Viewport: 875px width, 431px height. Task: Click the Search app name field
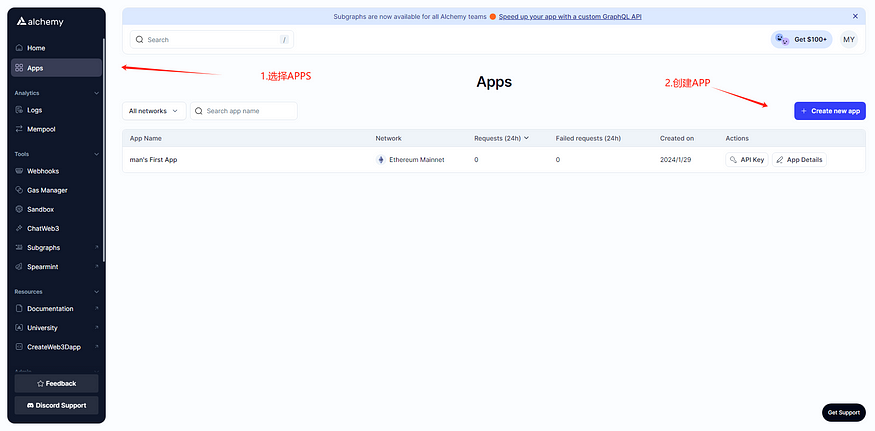244,111
